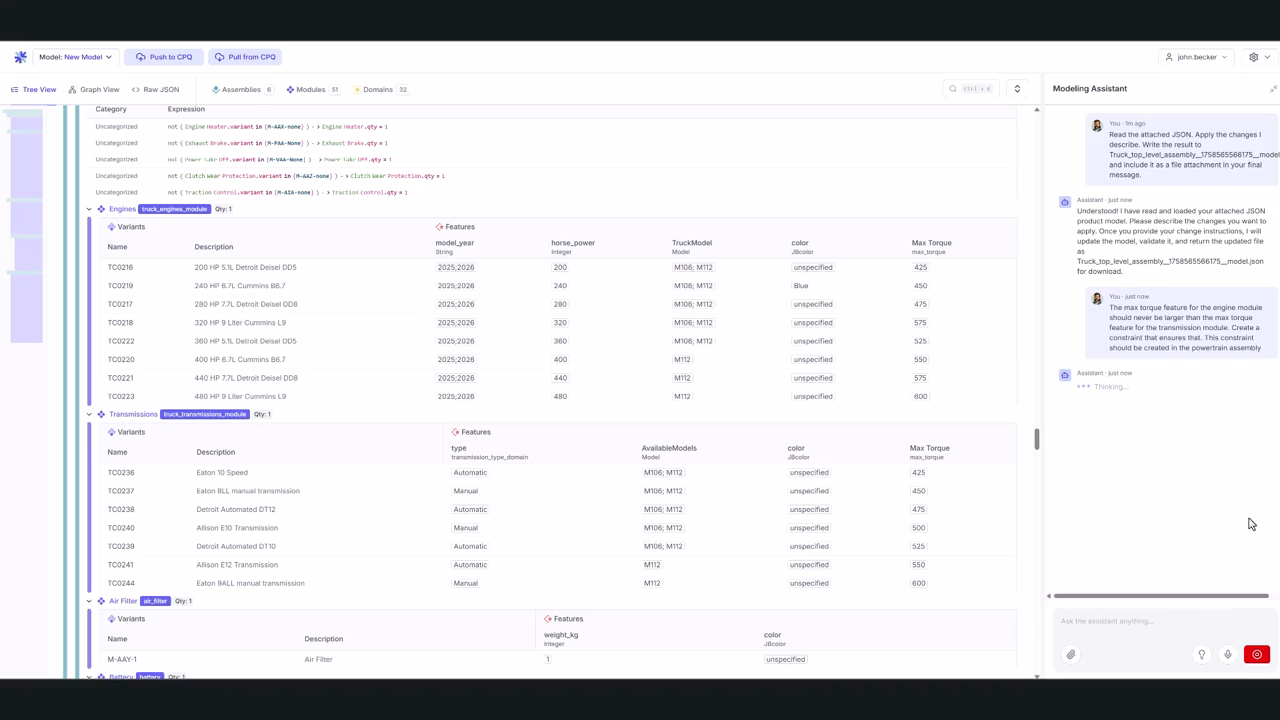Click the lightbulb suggestion icon in chat

pyautogui.click(x=1202, y=654)
